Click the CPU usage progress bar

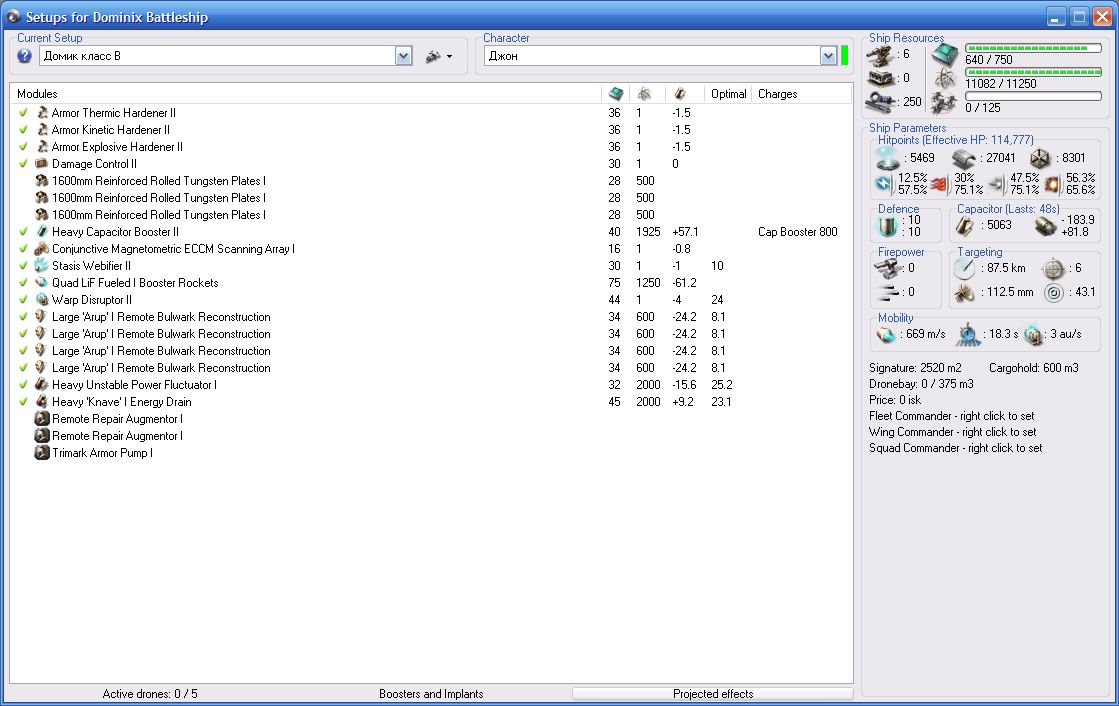1033,48
